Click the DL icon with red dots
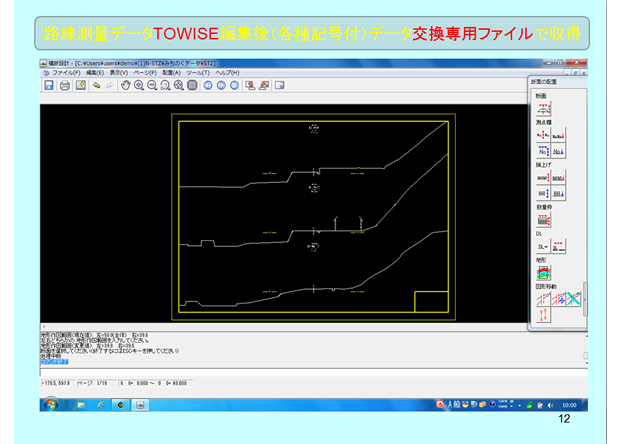 (x=558, y=247)
